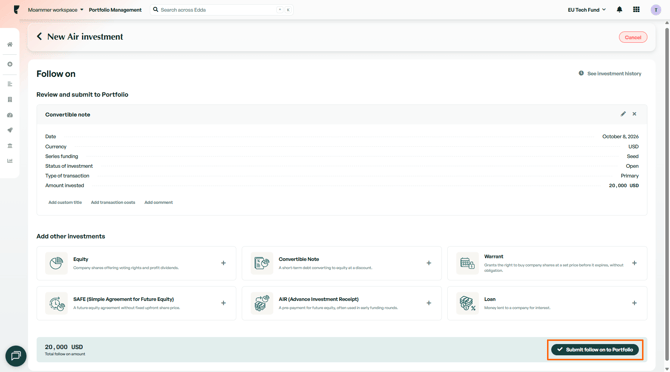
Task: Add a Convertible Note with plus
Action: click(429, 263)
